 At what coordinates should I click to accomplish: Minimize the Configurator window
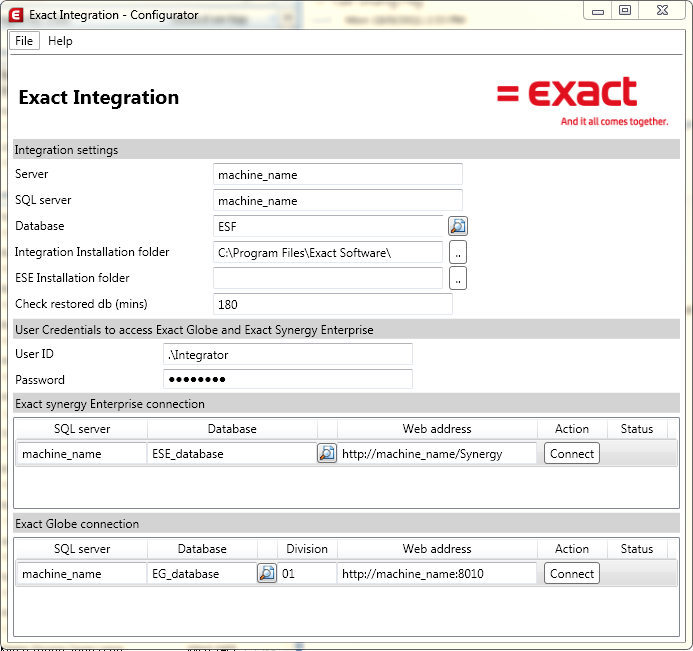coord(598,11)
